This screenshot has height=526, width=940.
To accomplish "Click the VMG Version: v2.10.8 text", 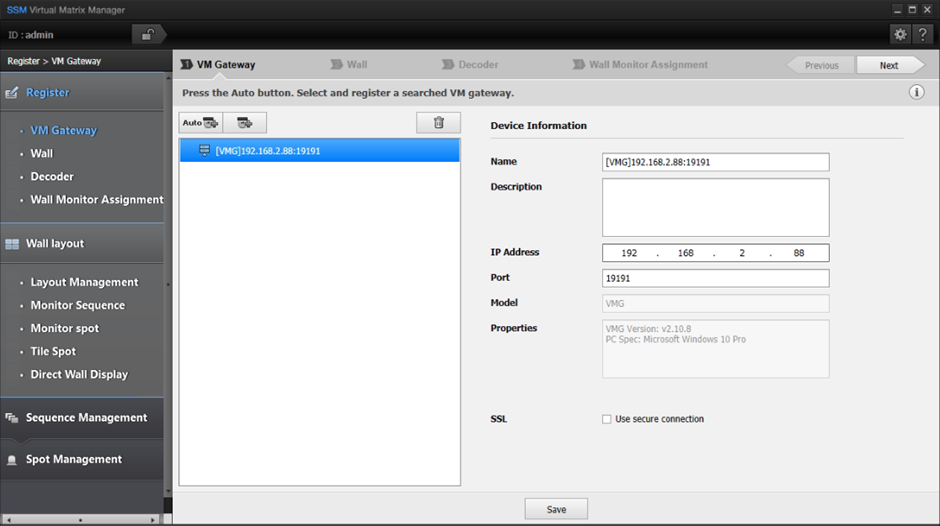I will click(x=648, y=329).
